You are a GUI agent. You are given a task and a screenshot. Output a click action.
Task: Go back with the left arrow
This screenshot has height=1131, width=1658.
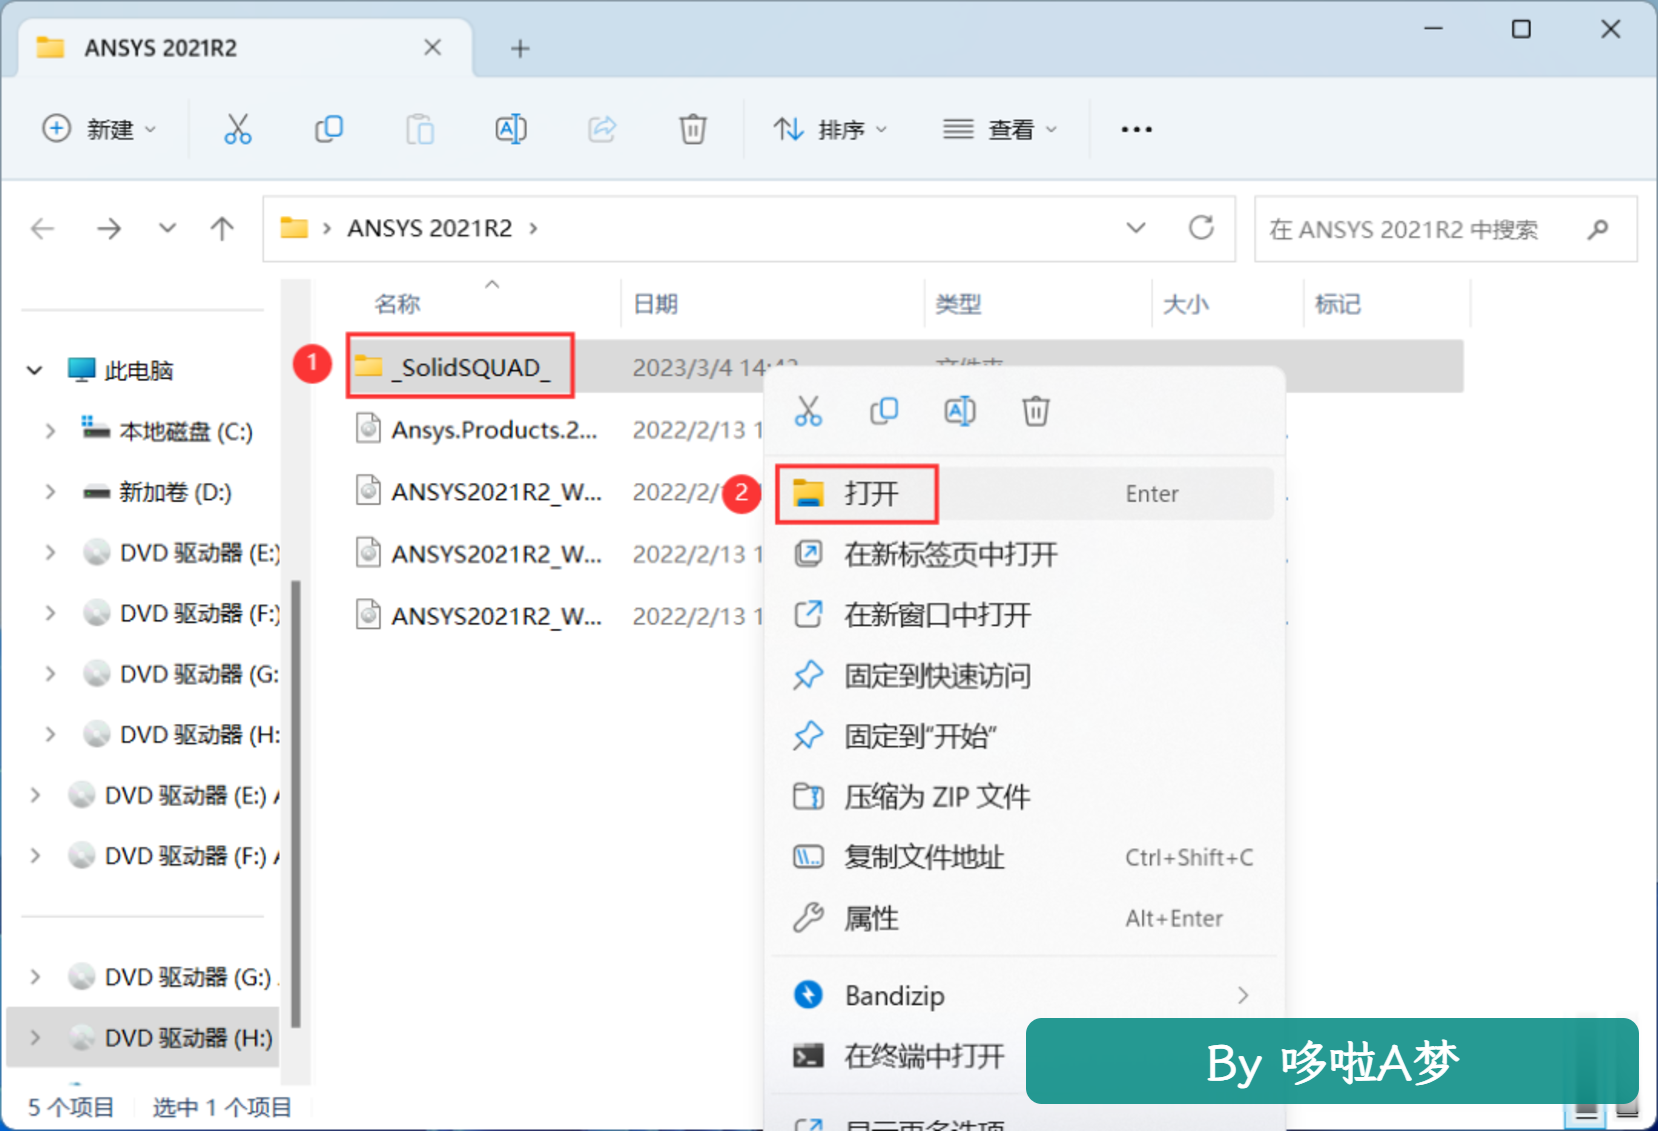[42, 229]
